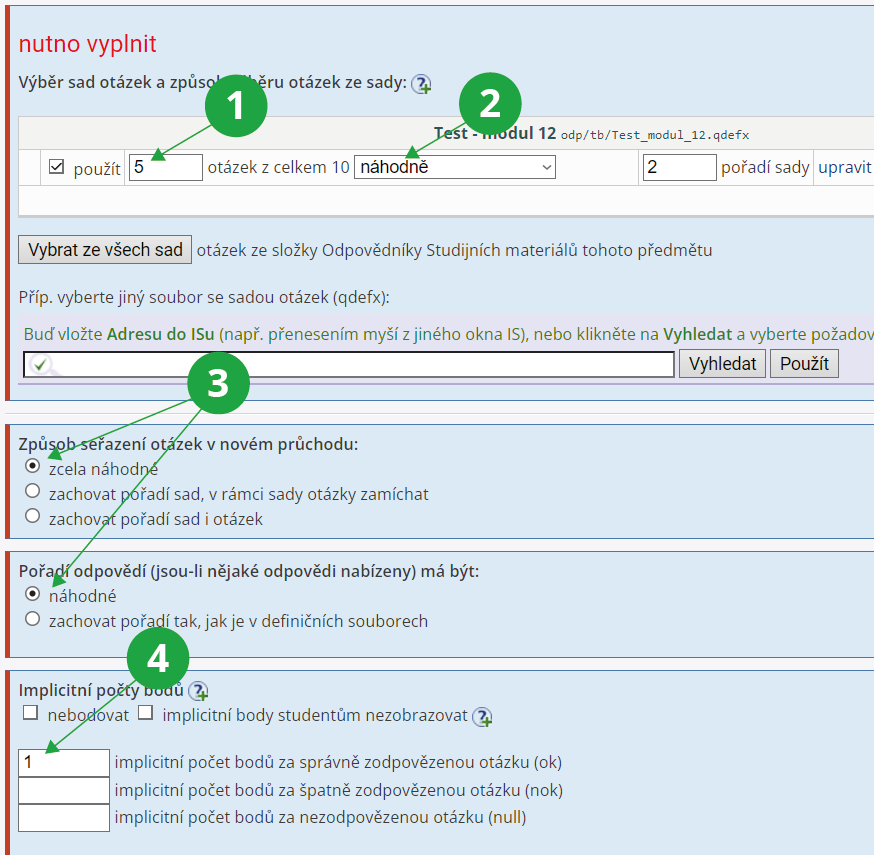878x859 pixels.
Task: Open the 'upravit' link for the question set
Action: coord(844,167)
